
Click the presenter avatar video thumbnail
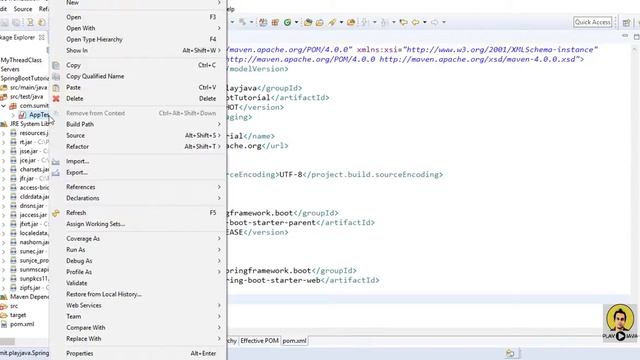620,322
